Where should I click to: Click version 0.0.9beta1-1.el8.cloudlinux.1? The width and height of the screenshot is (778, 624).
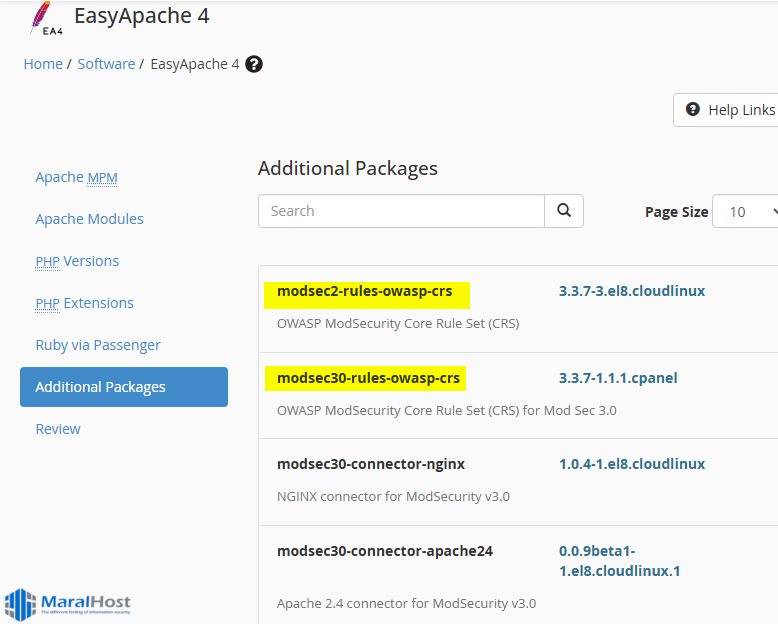[619, 561]
